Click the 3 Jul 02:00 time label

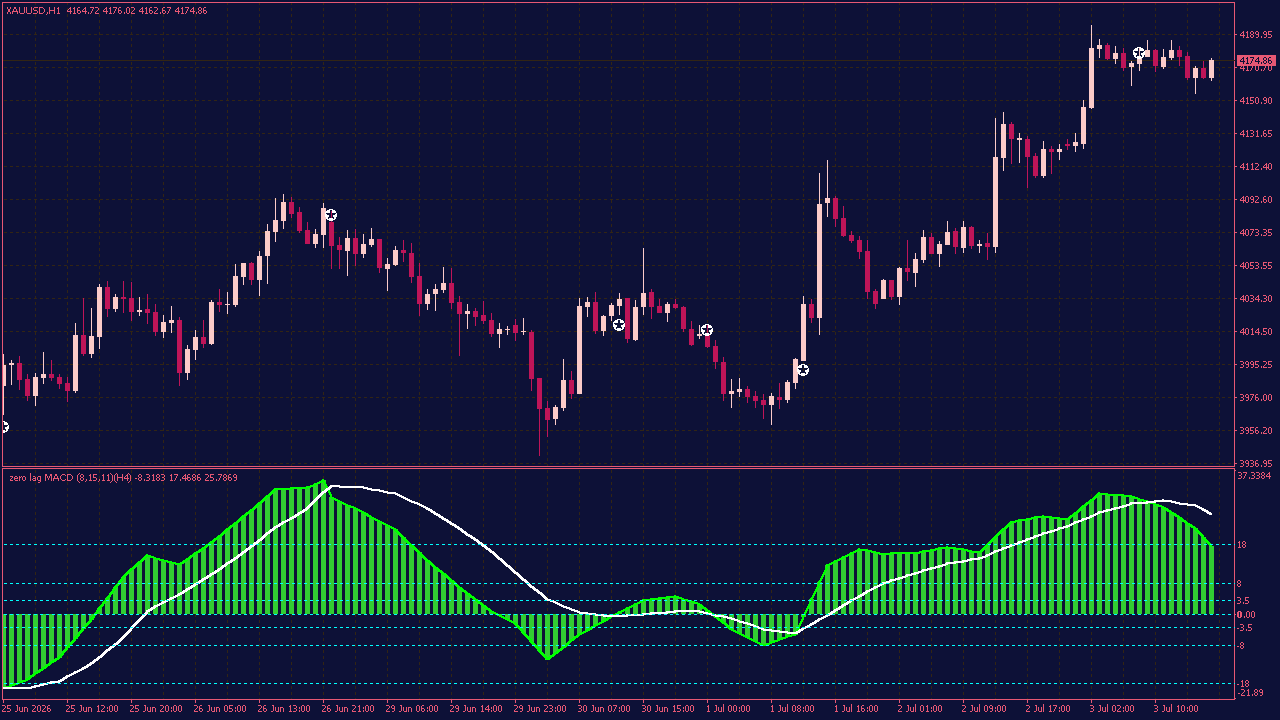(x=1112, y=709)
